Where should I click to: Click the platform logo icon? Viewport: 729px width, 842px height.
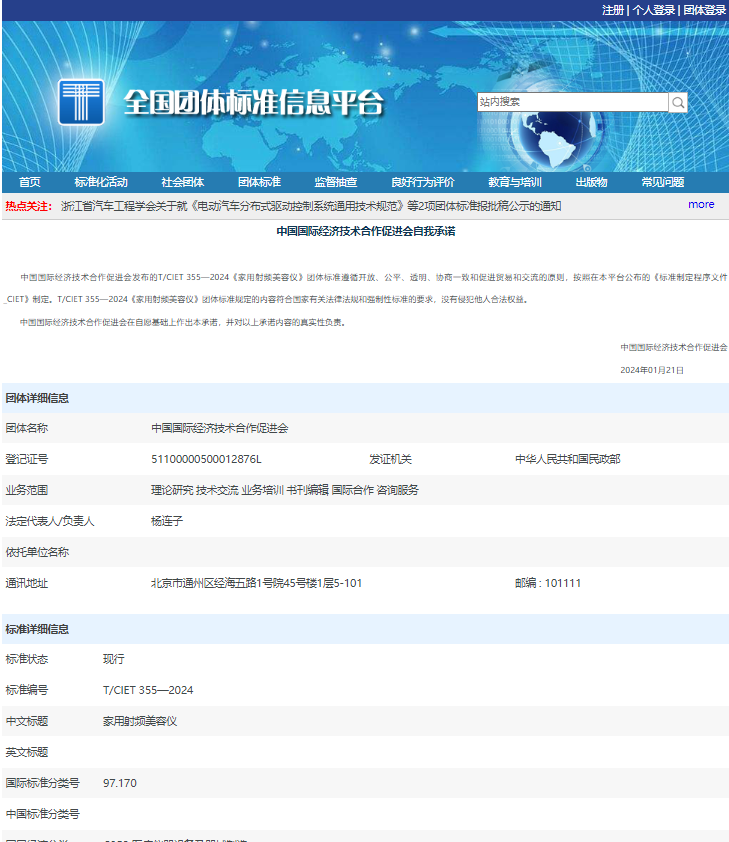tap(81, 102)
